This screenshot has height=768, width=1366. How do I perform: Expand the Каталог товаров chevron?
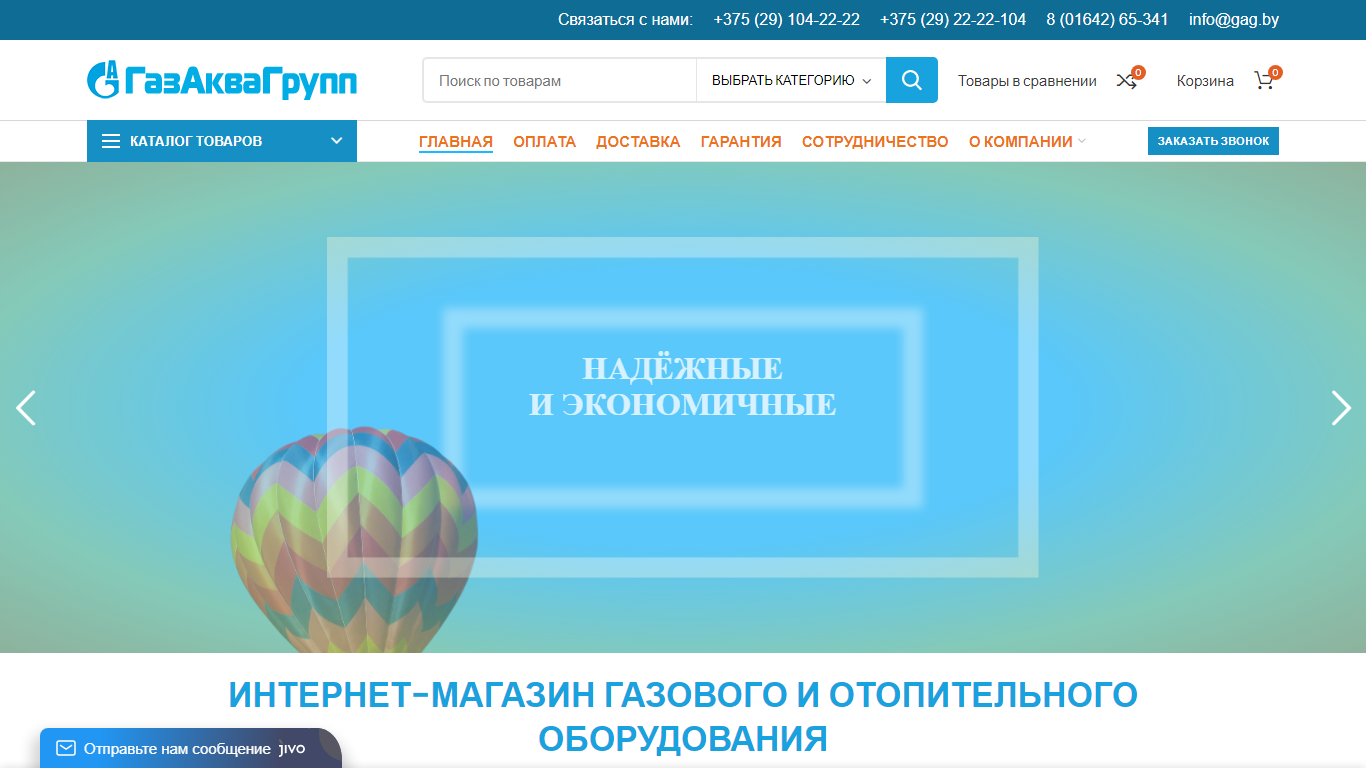tap(337, 141)
